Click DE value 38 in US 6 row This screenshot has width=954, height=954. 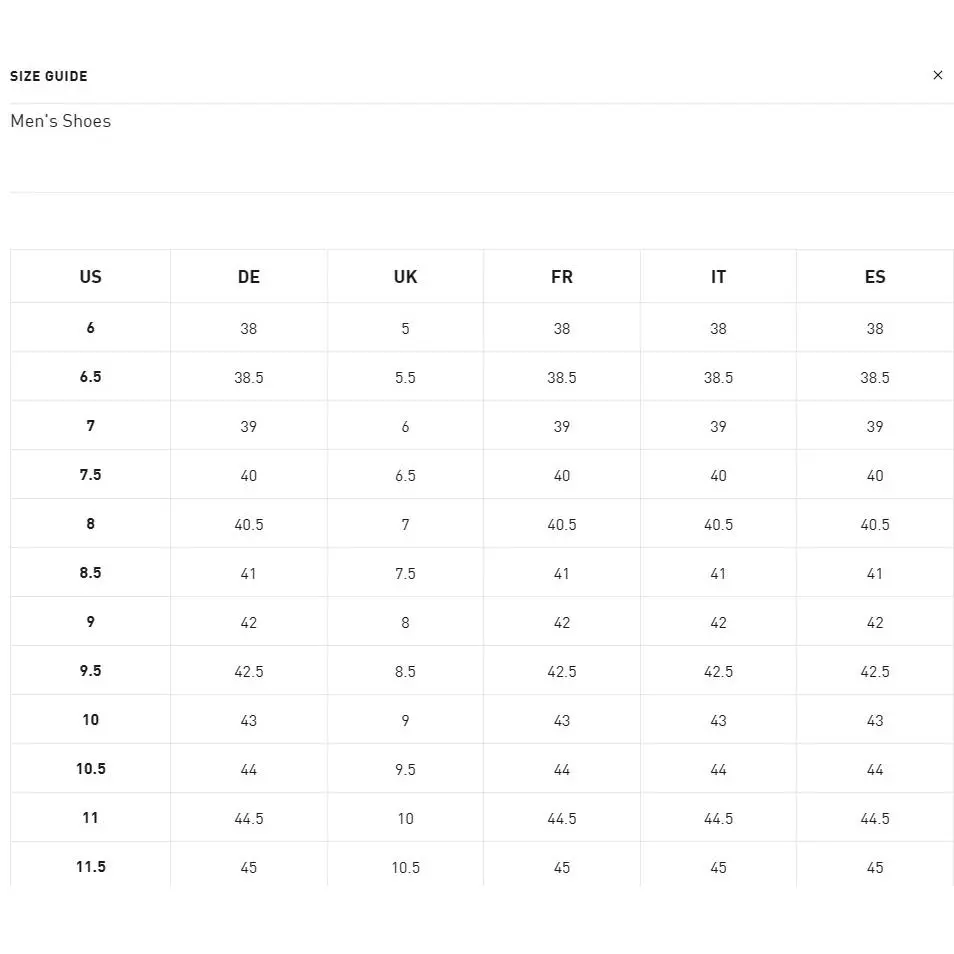[249, 329]
